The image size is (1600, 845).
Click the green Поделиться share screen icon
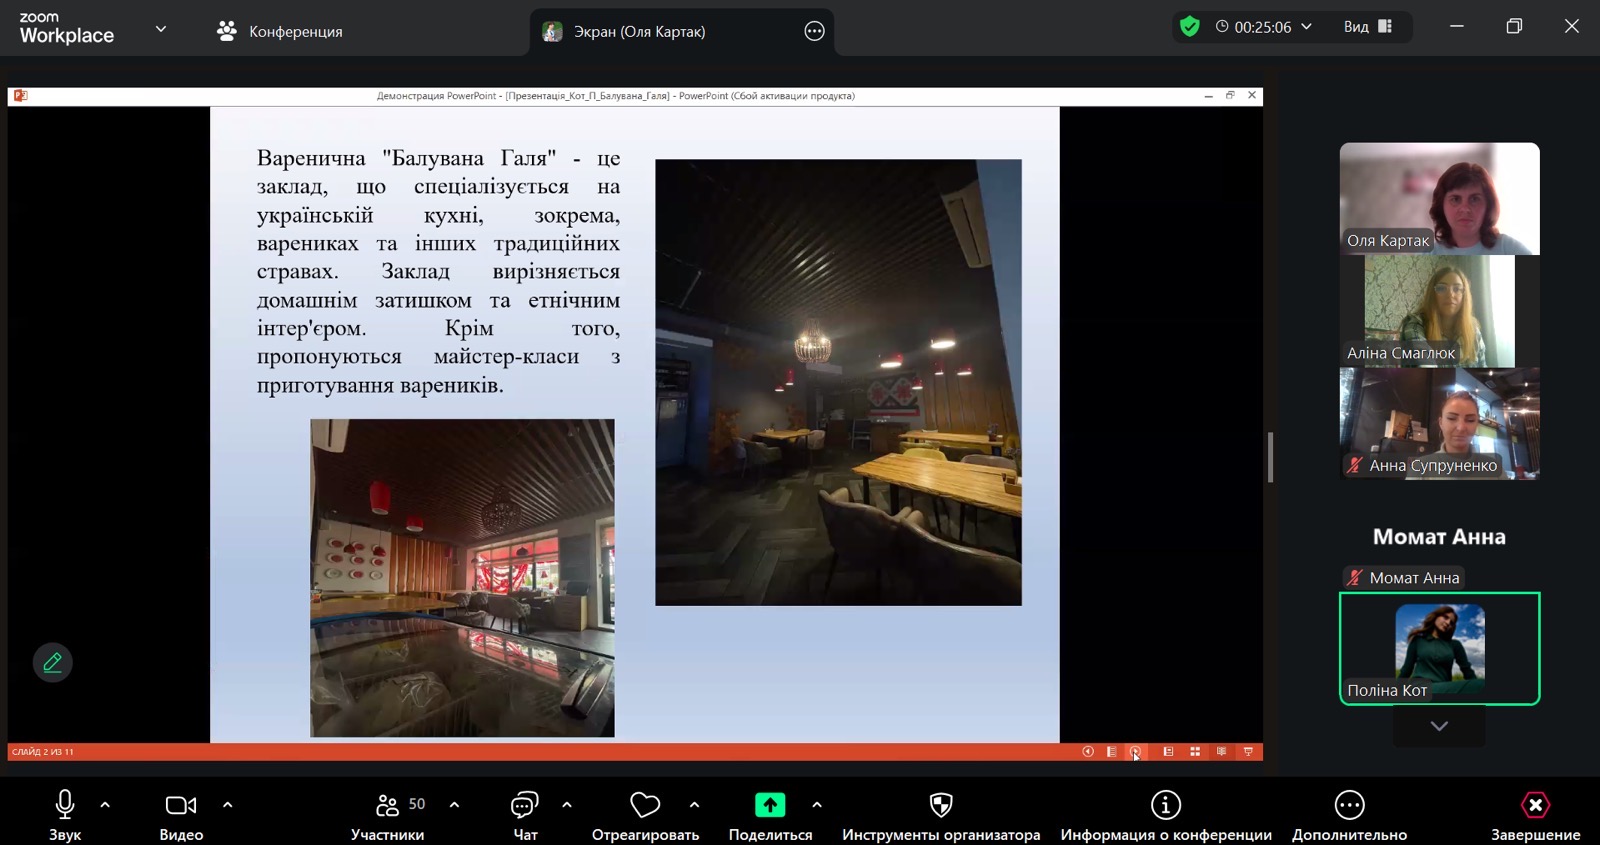tap(770, 806)
